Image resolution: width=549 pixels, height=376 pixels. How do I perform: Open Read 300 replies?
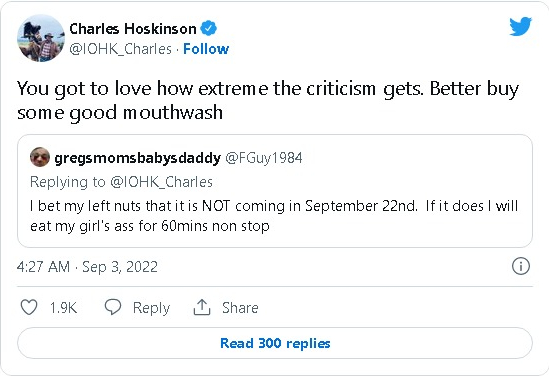[275, 343]
